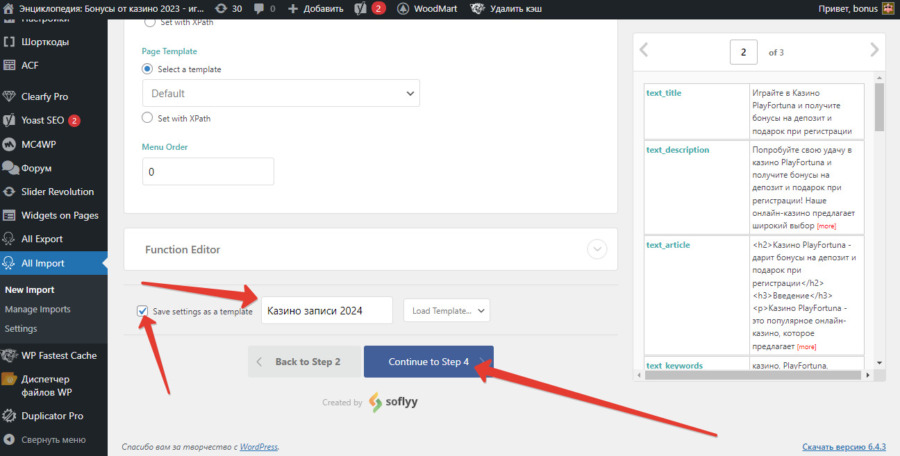Click the preview panel horizontal scrollbar
The height and width of the screenshot is (456, 900).
click(752, 375)
